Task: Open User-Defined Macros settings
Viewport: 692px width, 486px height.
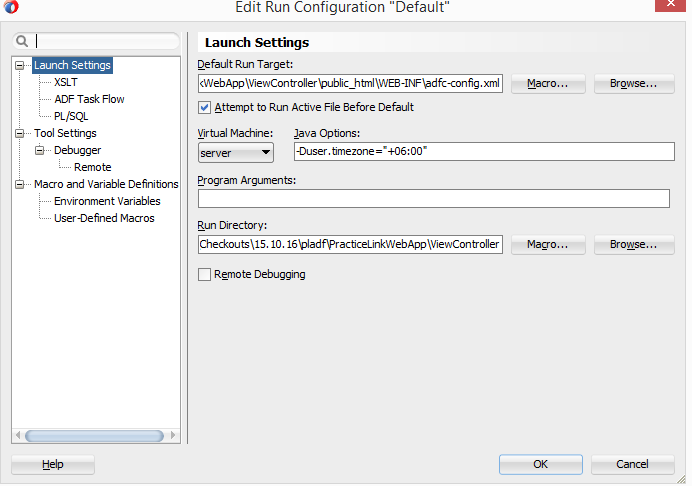Action: pos(104,218)
